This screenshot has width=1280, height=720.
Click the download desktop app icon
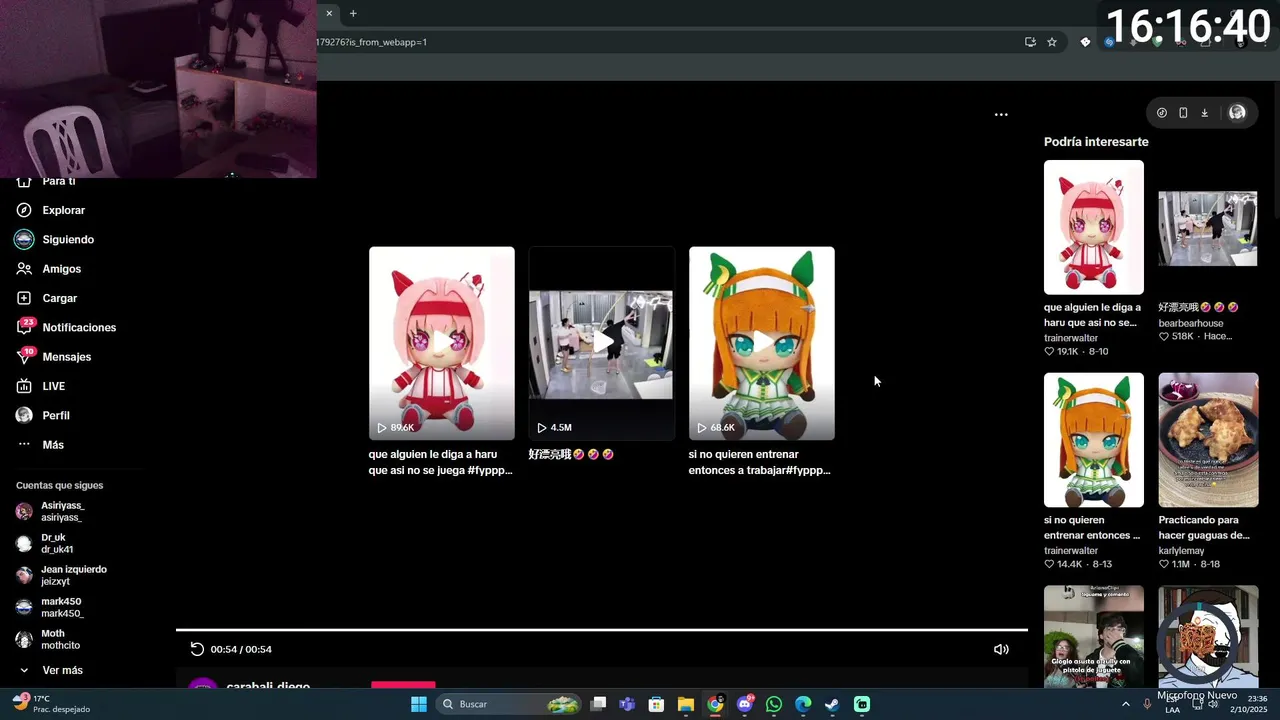point(1204,113)
